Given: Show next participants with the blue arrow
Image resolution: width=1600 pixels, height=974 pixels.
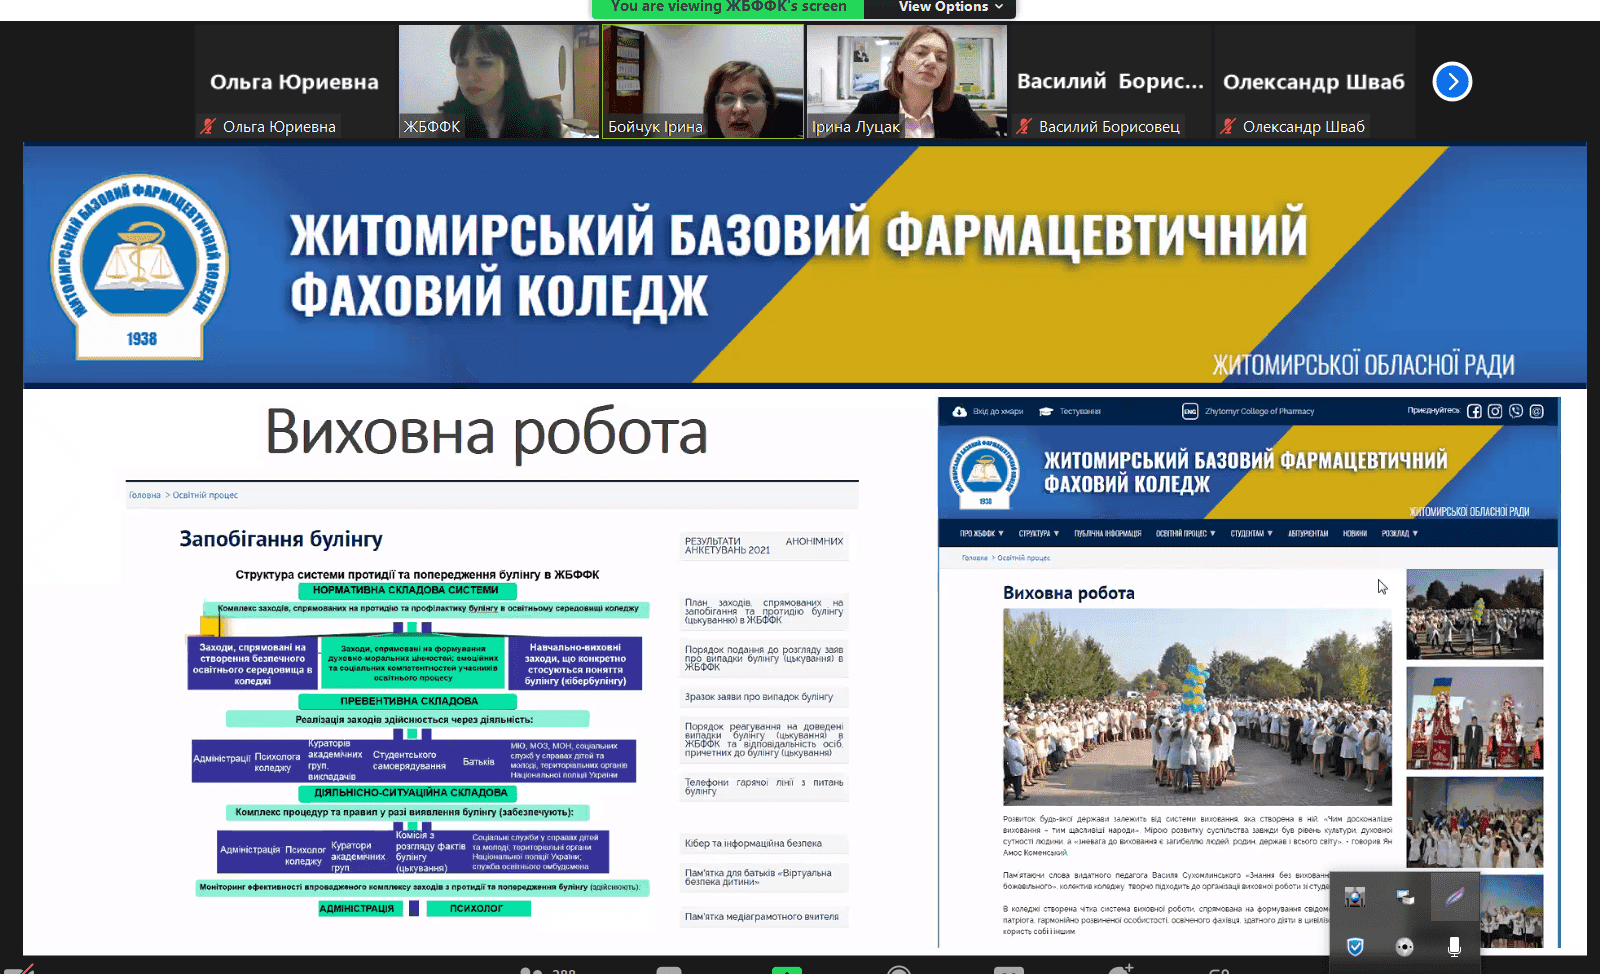Looking at the screenshot, I should pos(1452,82).
